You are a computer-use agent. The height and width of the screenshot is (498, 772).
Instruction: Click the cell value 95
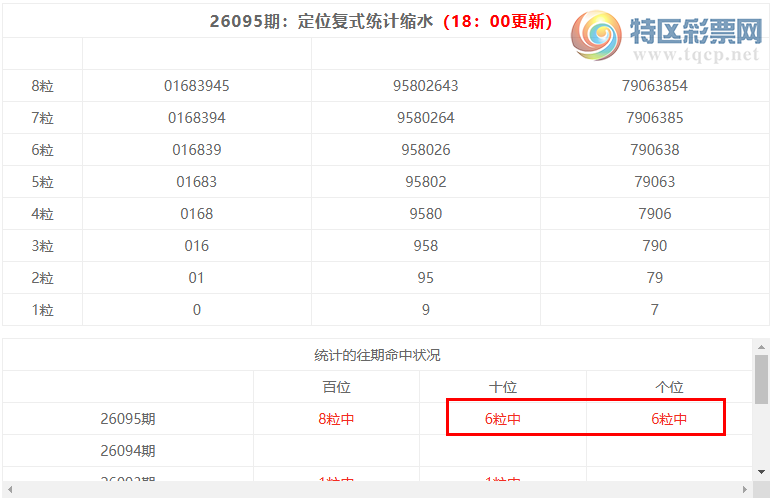click(426, 278)
